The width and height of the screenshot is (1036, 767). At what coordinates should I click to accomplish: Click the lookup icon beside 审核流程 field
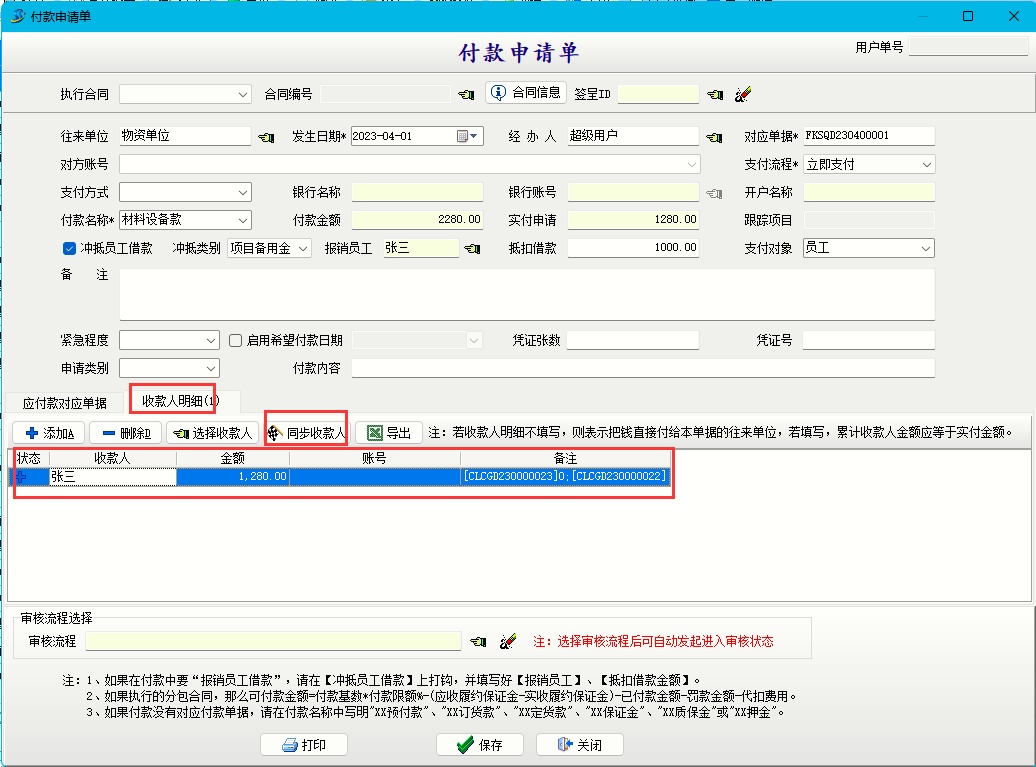click(x=478, y=641)
